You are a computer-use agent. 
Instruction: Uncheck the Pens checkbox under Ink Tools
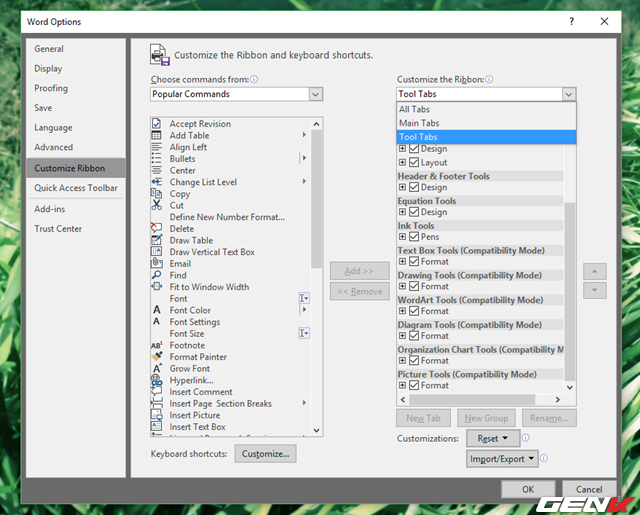tap(414, 237)
